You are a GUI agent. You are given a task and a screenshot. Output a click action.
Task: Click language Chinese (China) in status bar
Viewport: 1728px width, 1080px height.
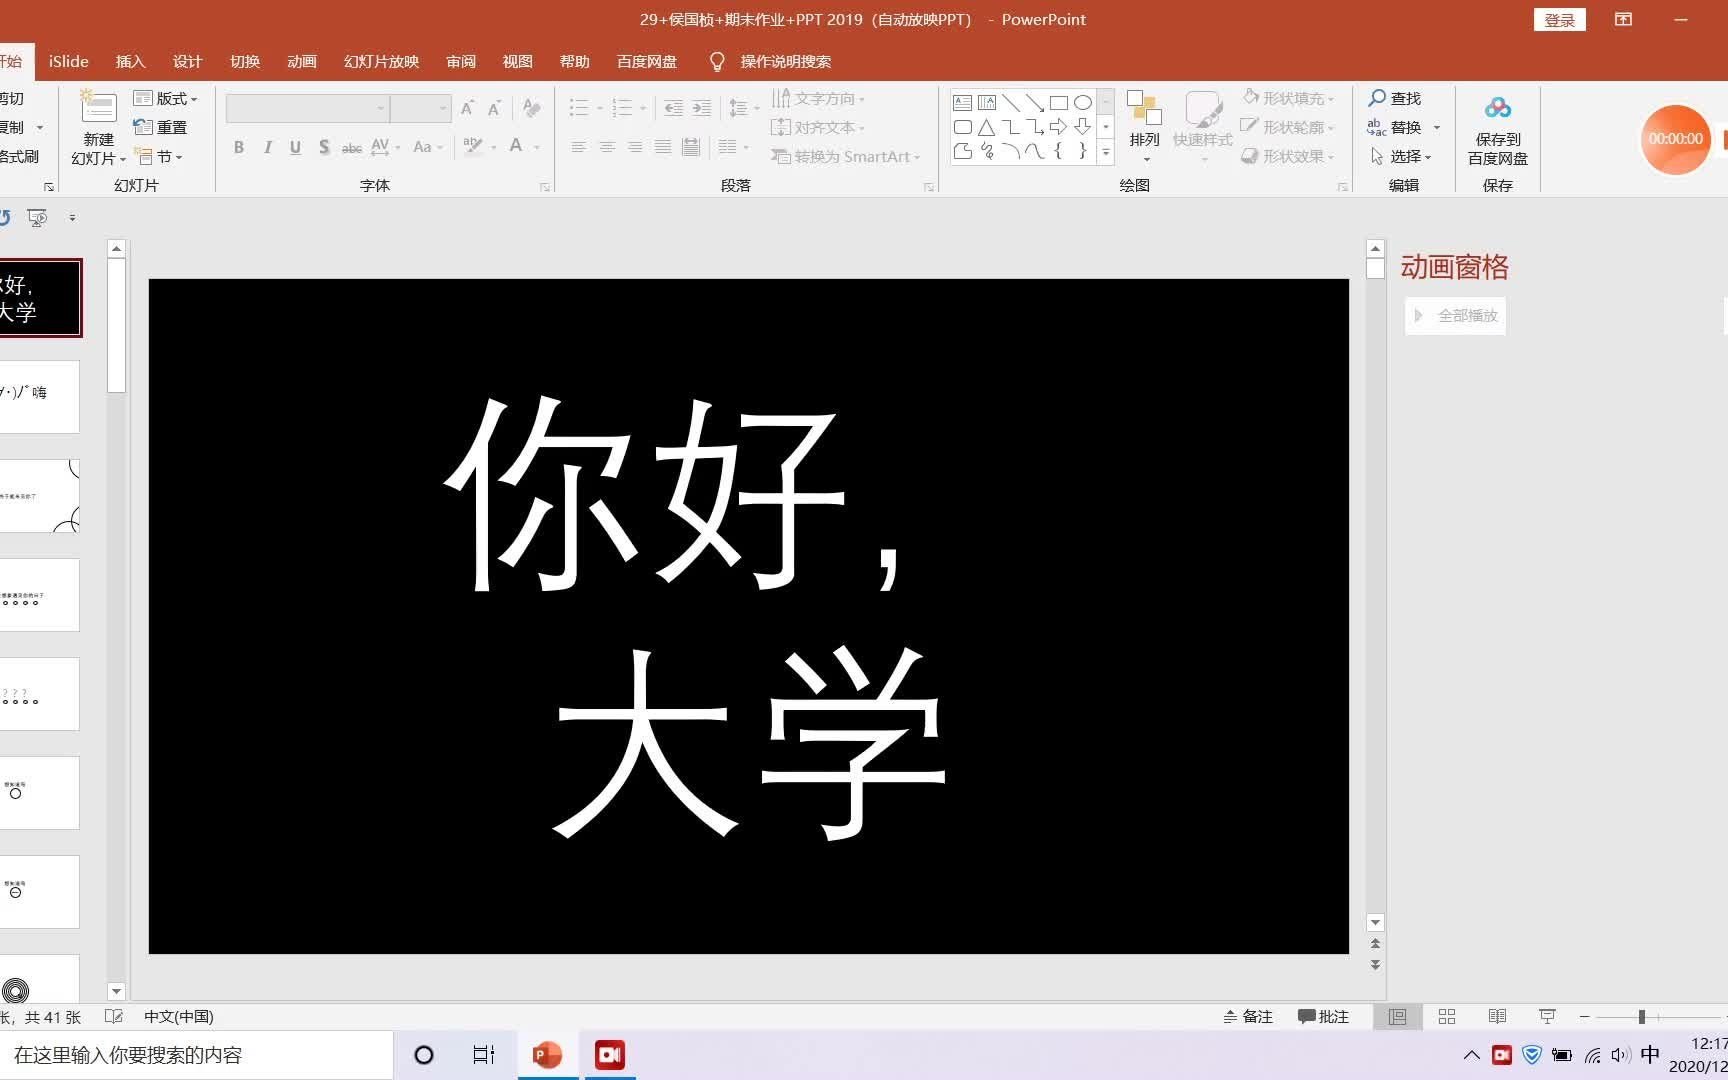click(x=178, y=1016)
